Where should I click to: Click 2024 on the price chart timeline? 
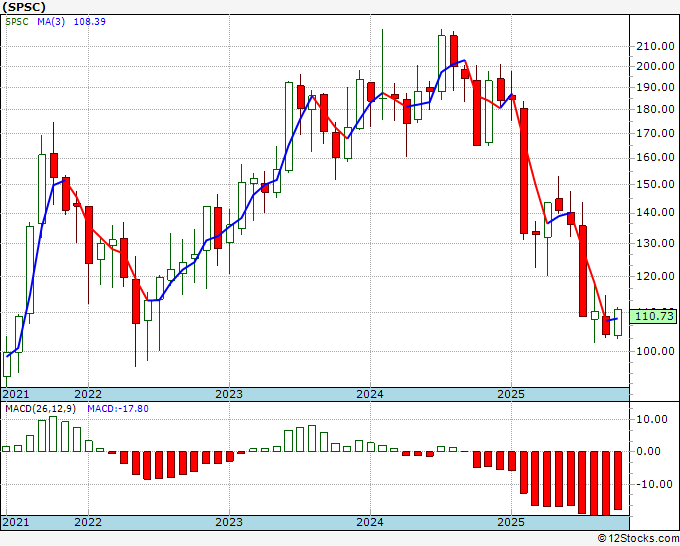(x=370, y=394)
